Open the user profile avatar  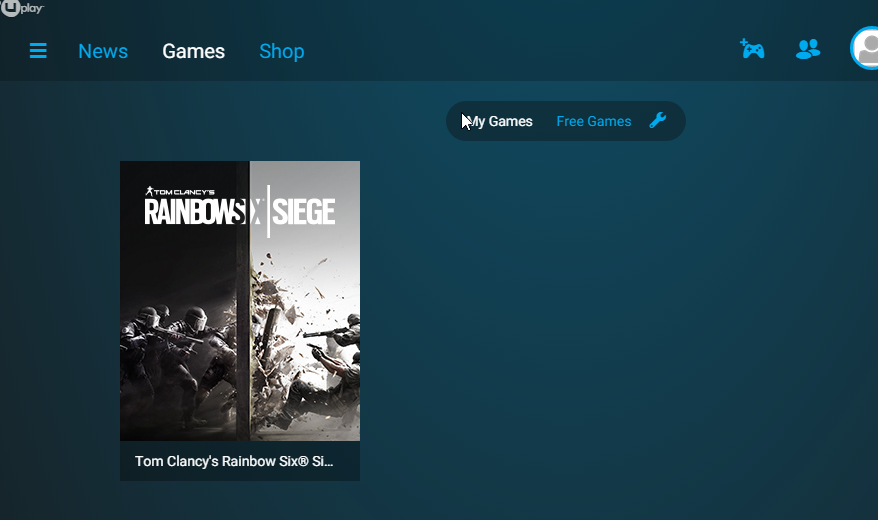864,48
